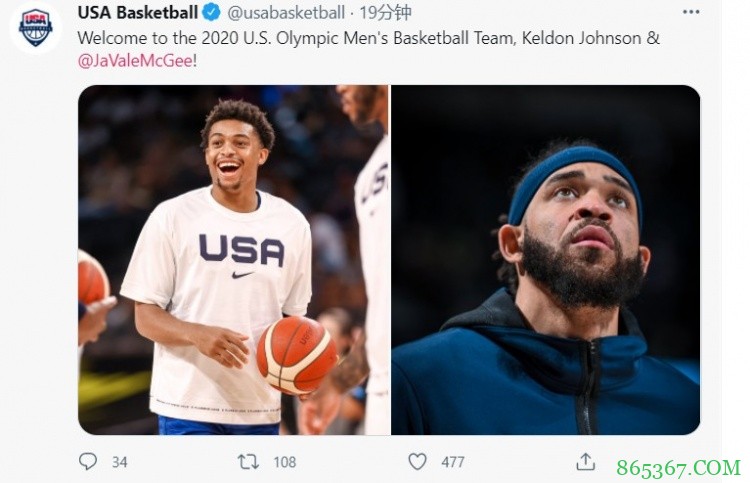Click the basketball held by the smiling player
The width and height of the screenshot is (750, 483).
coord(296,354)
